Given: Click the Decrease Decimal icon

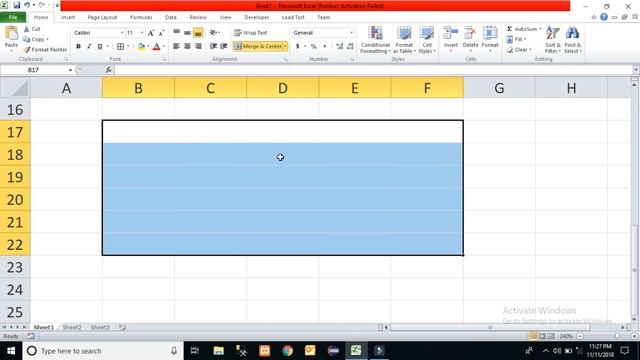Looking at the screenshot, I should pyautogui.click(x=350, y=47).
